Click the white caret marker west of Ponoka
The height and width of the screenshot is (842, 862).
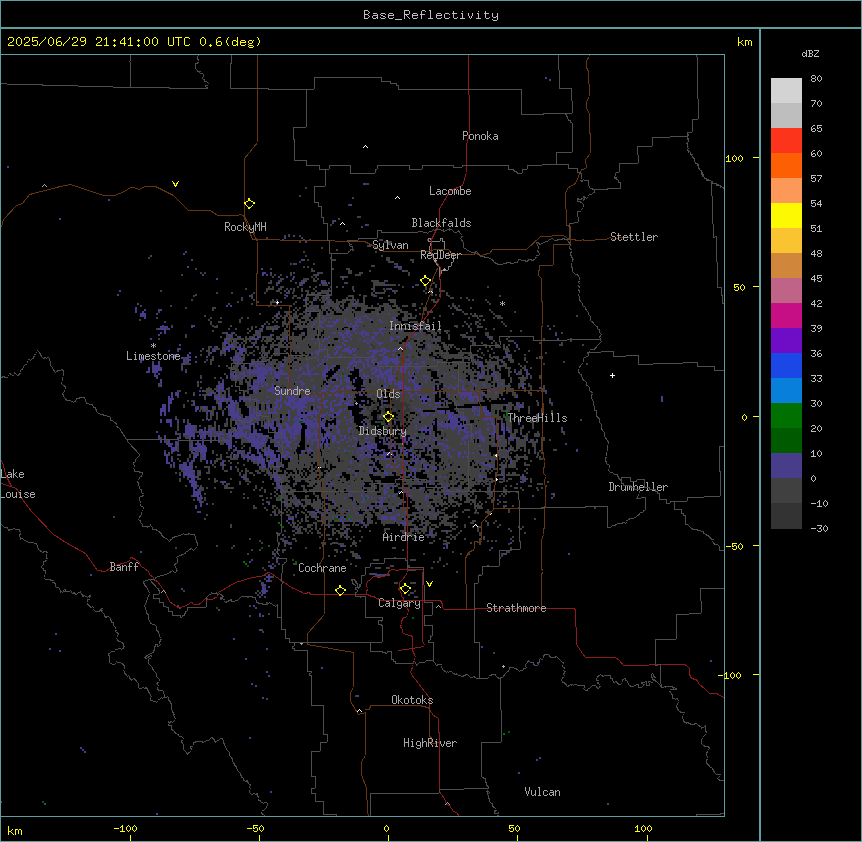(365, 147)
